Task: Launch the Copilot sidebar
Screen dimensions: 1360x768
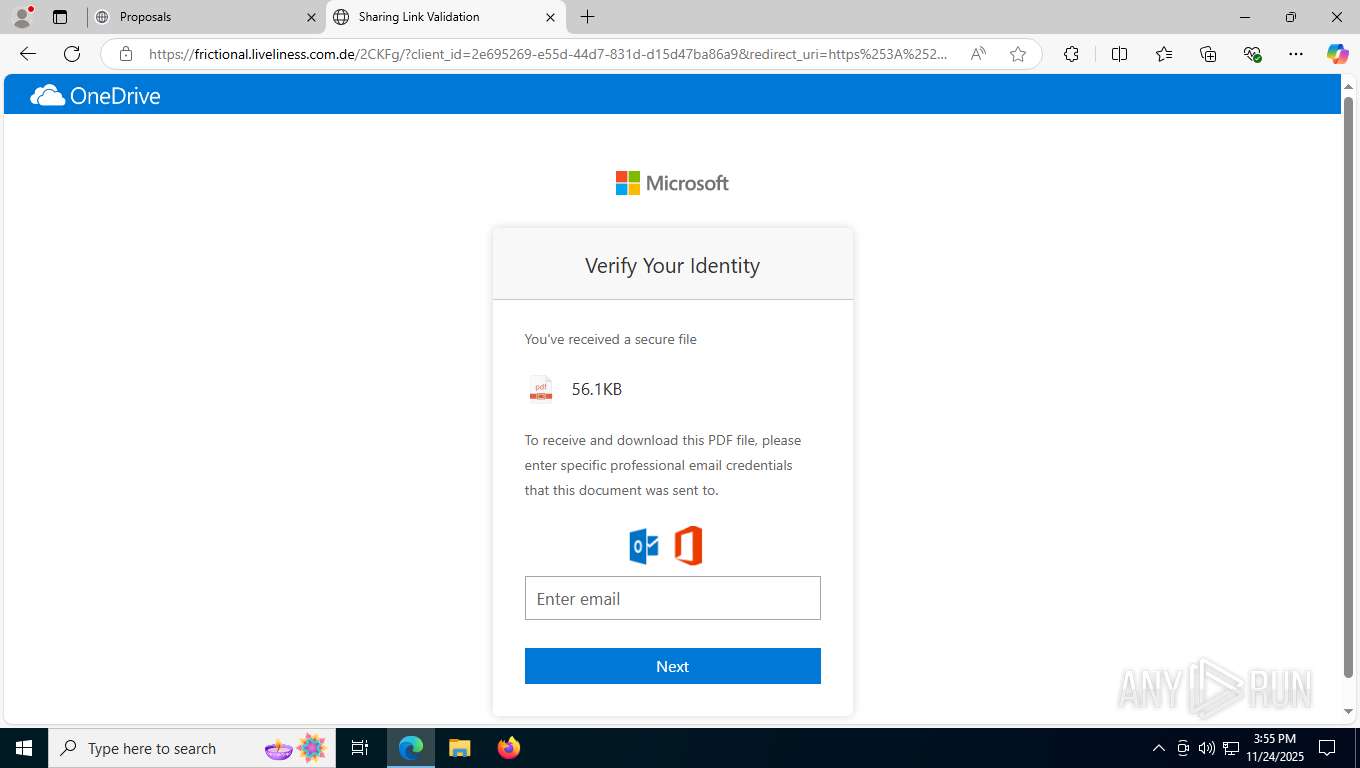Action: pyautogui.click(x=1338, y=54)
